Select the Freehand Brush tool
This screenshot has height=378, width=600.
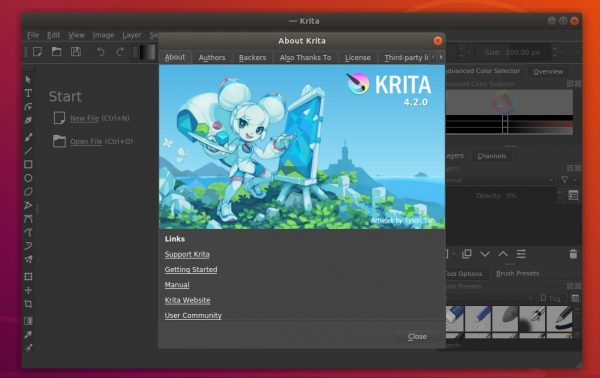click(x=28, y=137)
